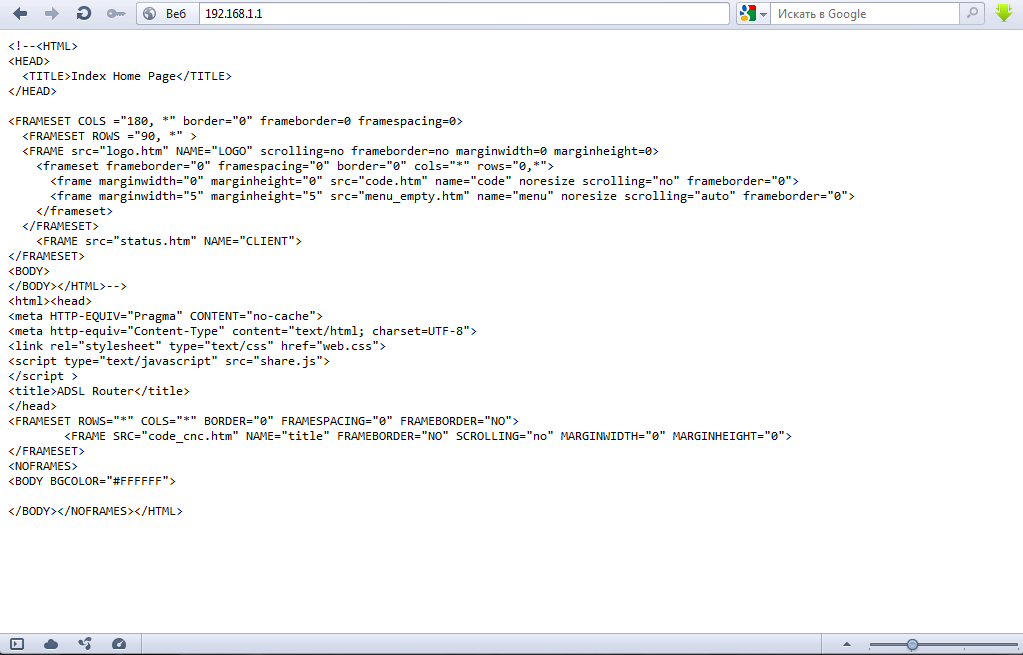Toggle the side panel from status bar
Screen dimensions: 1023x655
pyautogui.click(x=17, y=644)
